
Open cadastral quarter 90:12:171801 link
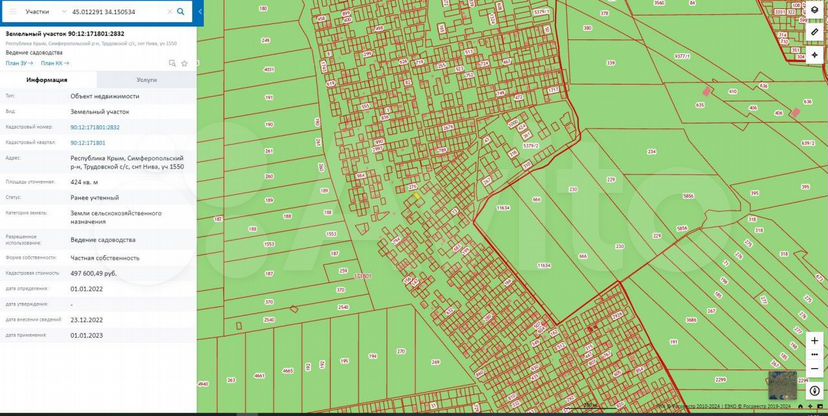pos(88,143)
